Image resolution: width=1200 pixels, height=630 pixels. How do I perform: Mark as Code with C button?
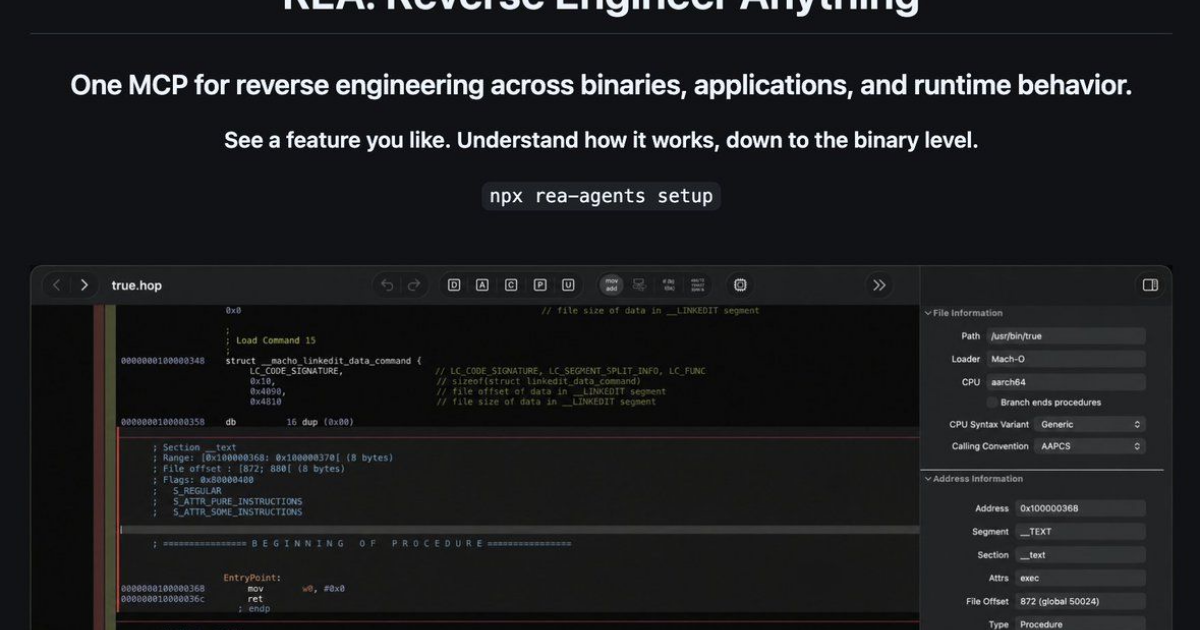(511, 285)
